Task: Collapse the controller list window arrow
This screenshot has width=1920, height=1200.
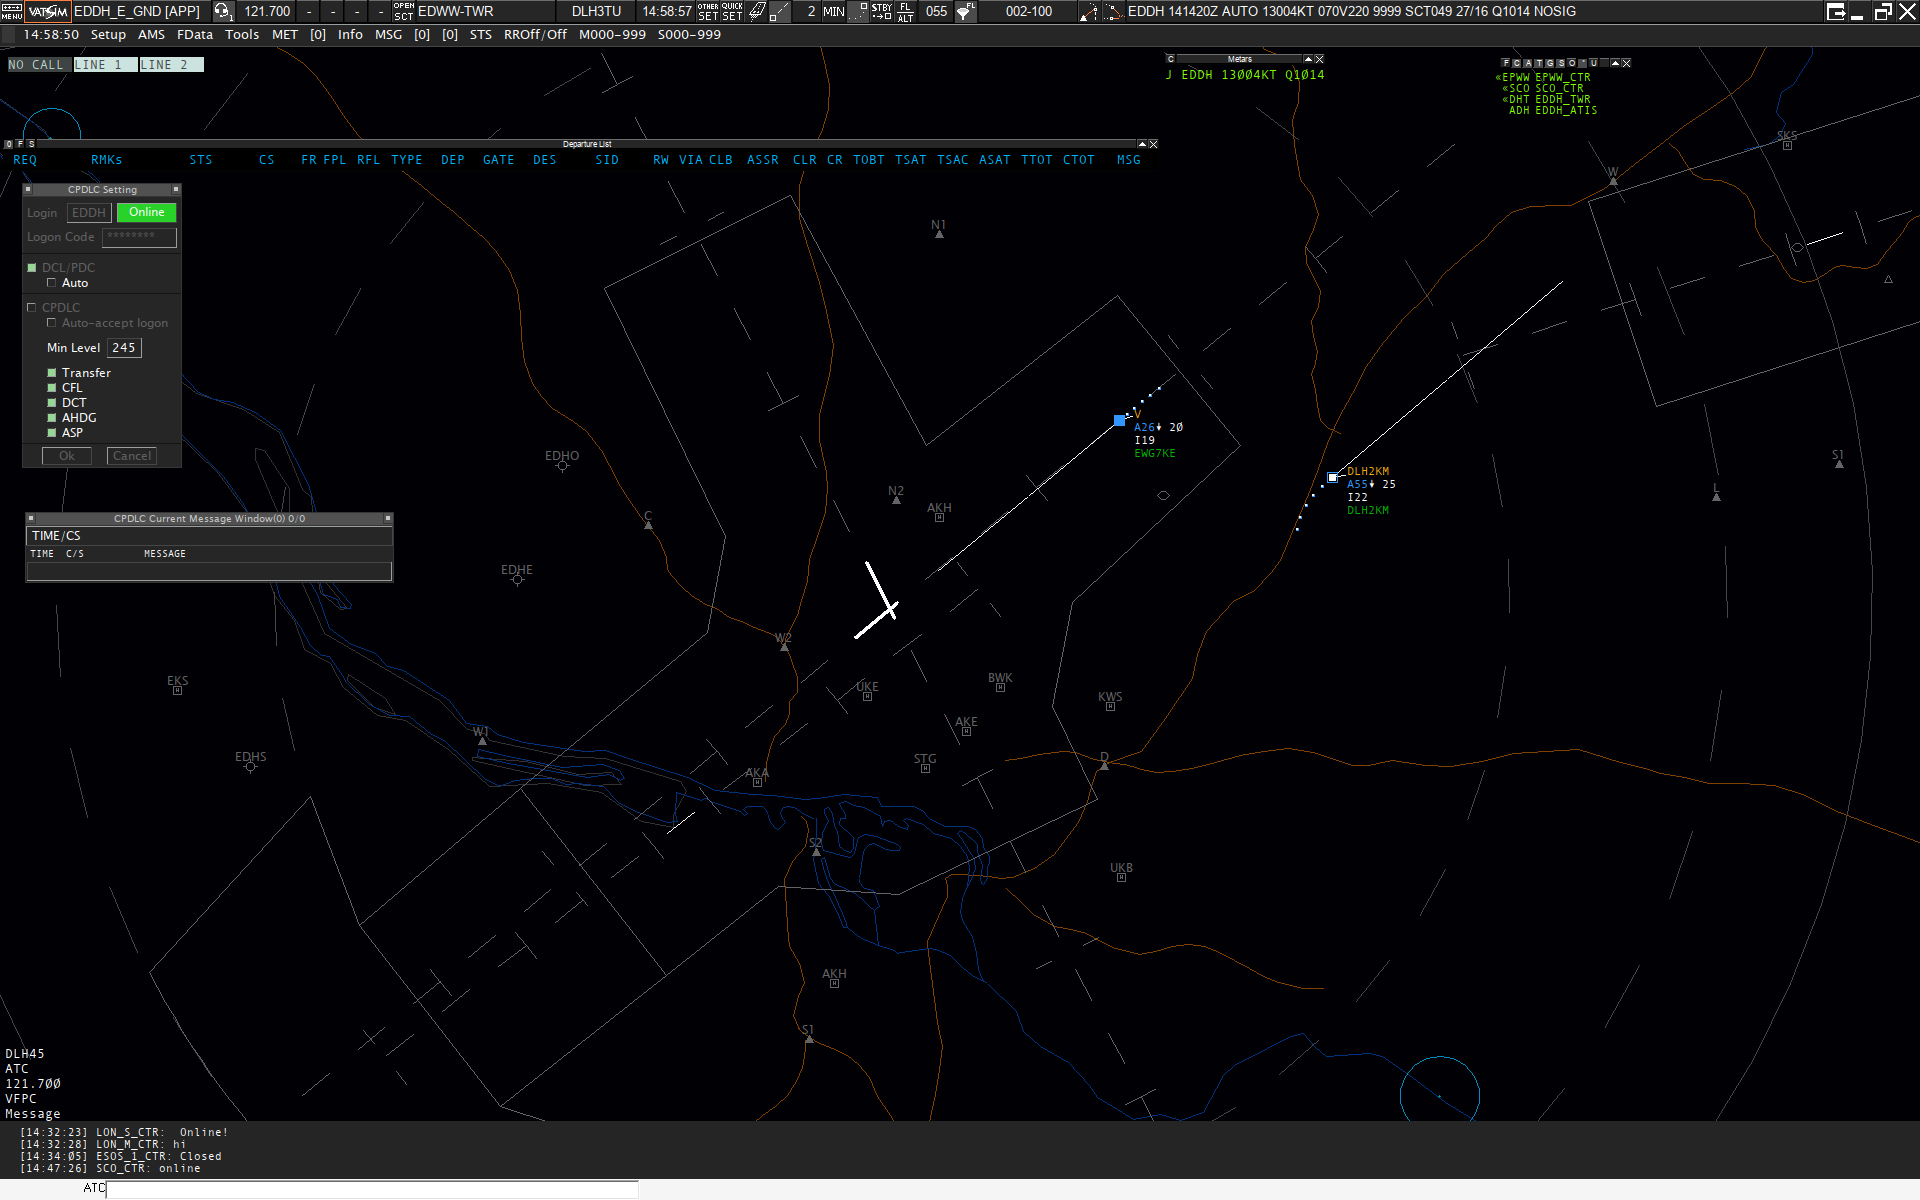Action: (1614, 63)
